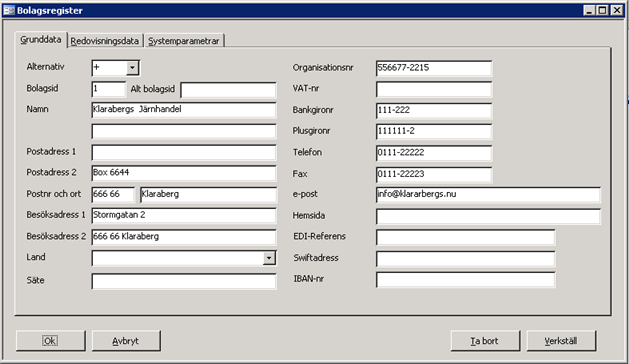The image size is (629, 364).
Task: Click the Swiftadress input field
Action: click(466, 259)
